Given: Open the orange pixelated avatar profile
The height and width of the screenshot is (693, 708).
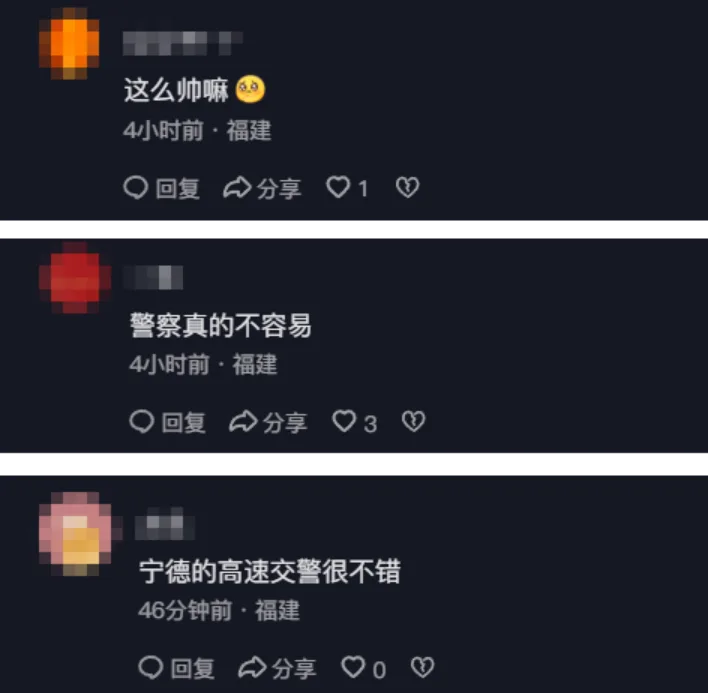Looking at the screenshot, I should [x=69, y=43].
